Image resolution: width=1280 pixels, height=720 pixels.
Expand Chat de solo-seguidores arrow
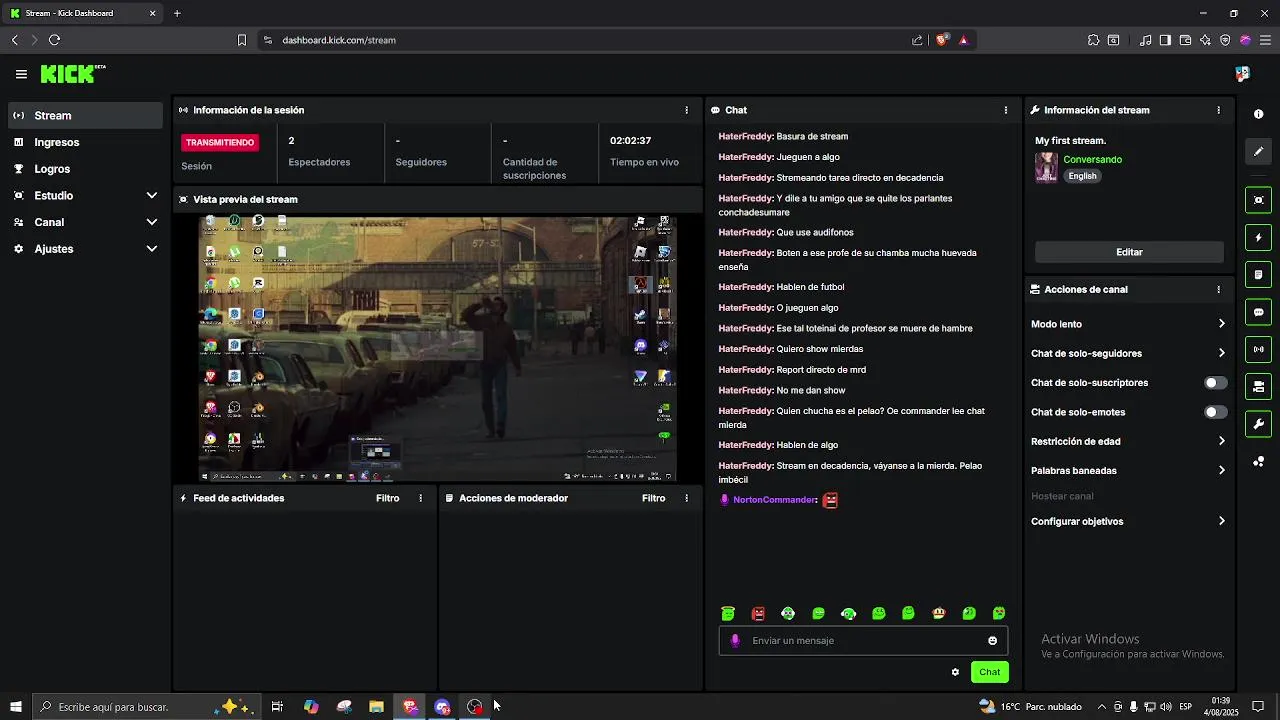point(1221,353)
